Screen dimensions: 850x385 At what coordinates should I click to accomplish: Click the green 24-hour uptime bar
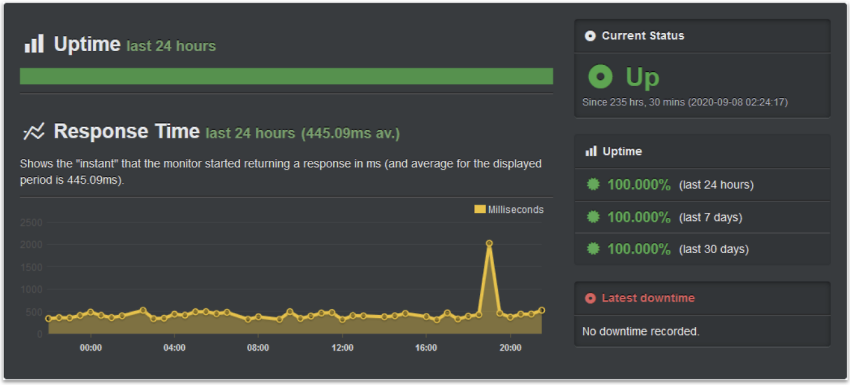(286, 76)
